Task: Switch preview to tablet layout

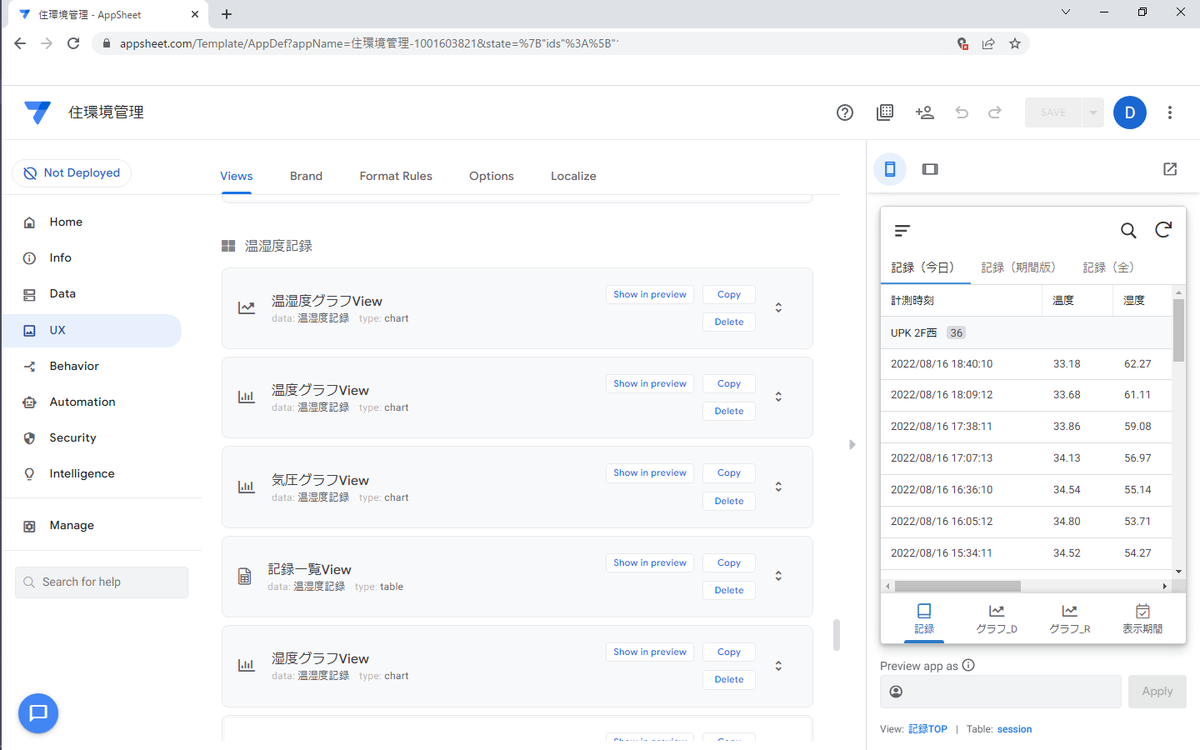Action: click(930, 169)
